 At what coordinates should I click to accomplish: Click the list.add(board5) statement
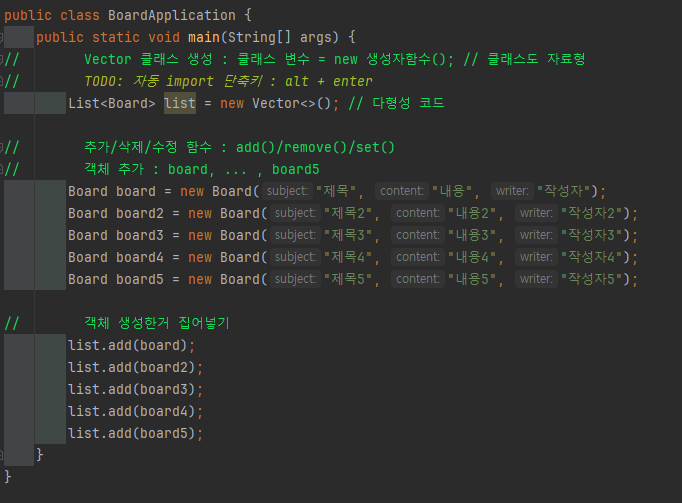pyautogui.click(x=135, y=433)
